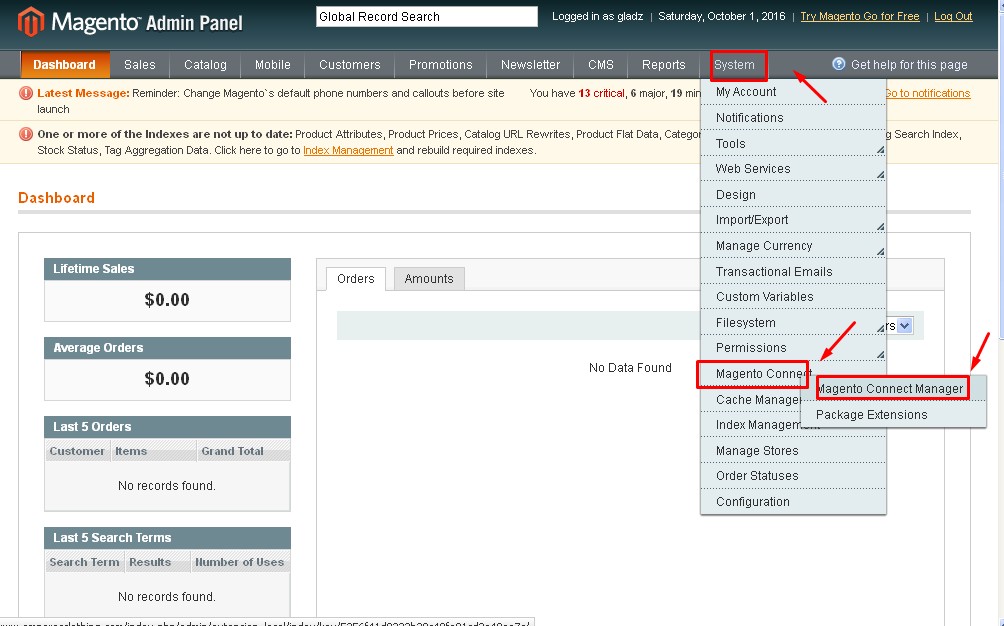
Task: Open the Customers menu
Action: (350, 65)
